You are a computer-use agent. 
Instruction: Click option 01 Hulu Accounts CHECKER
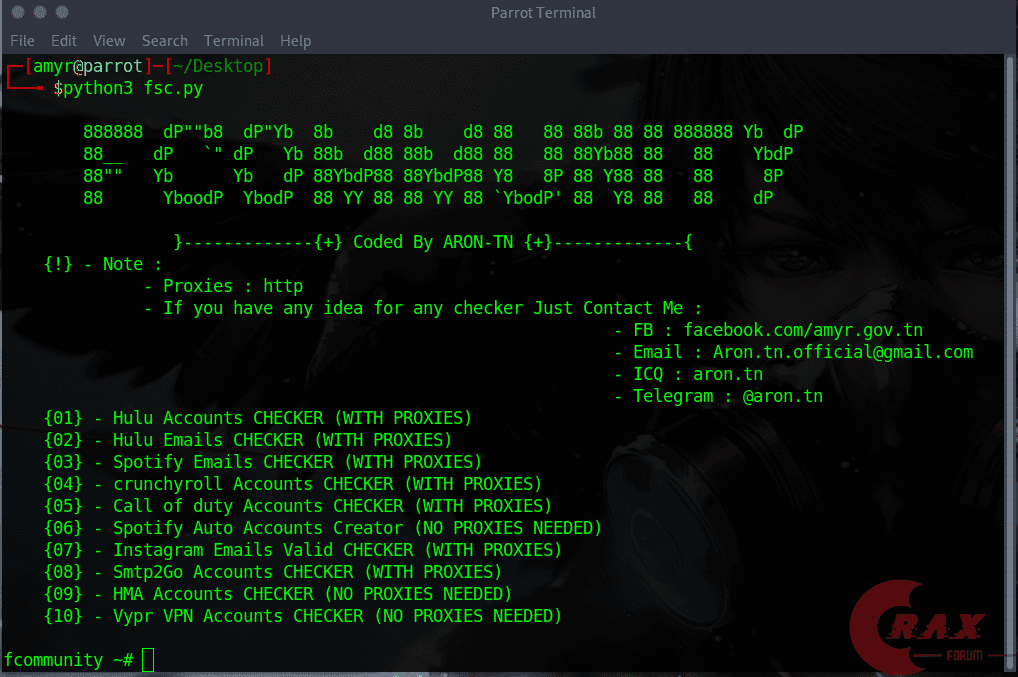(258, 418)
